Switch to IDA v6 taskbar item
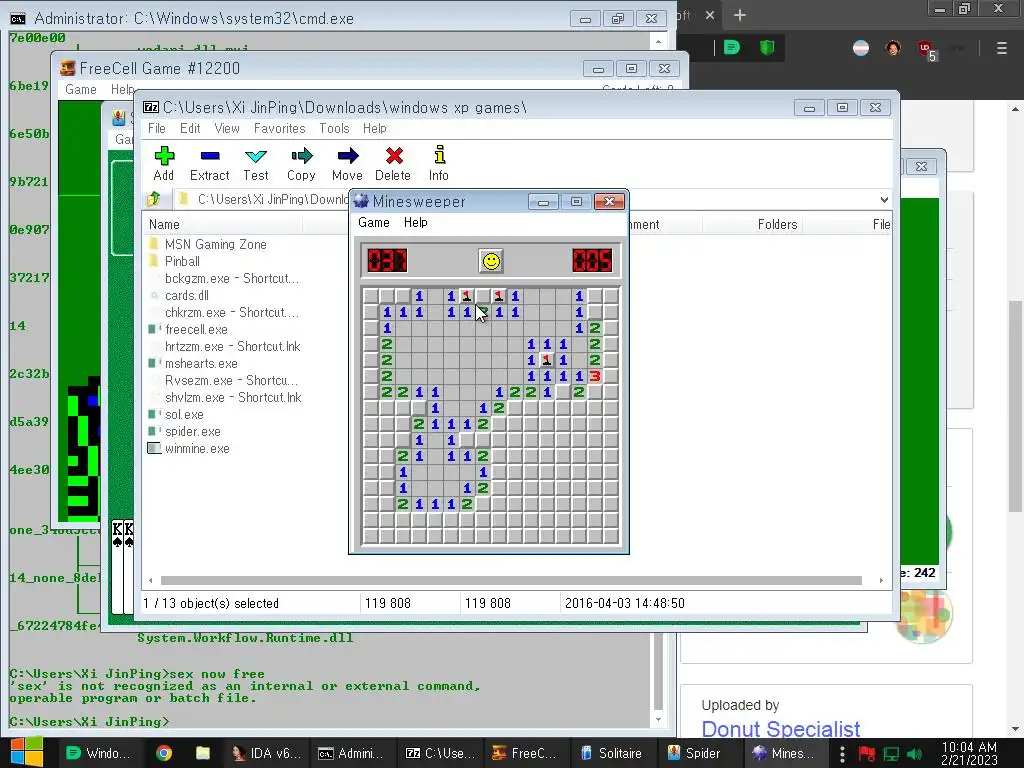Viewport: 1024px width, 768px height. 266,753
